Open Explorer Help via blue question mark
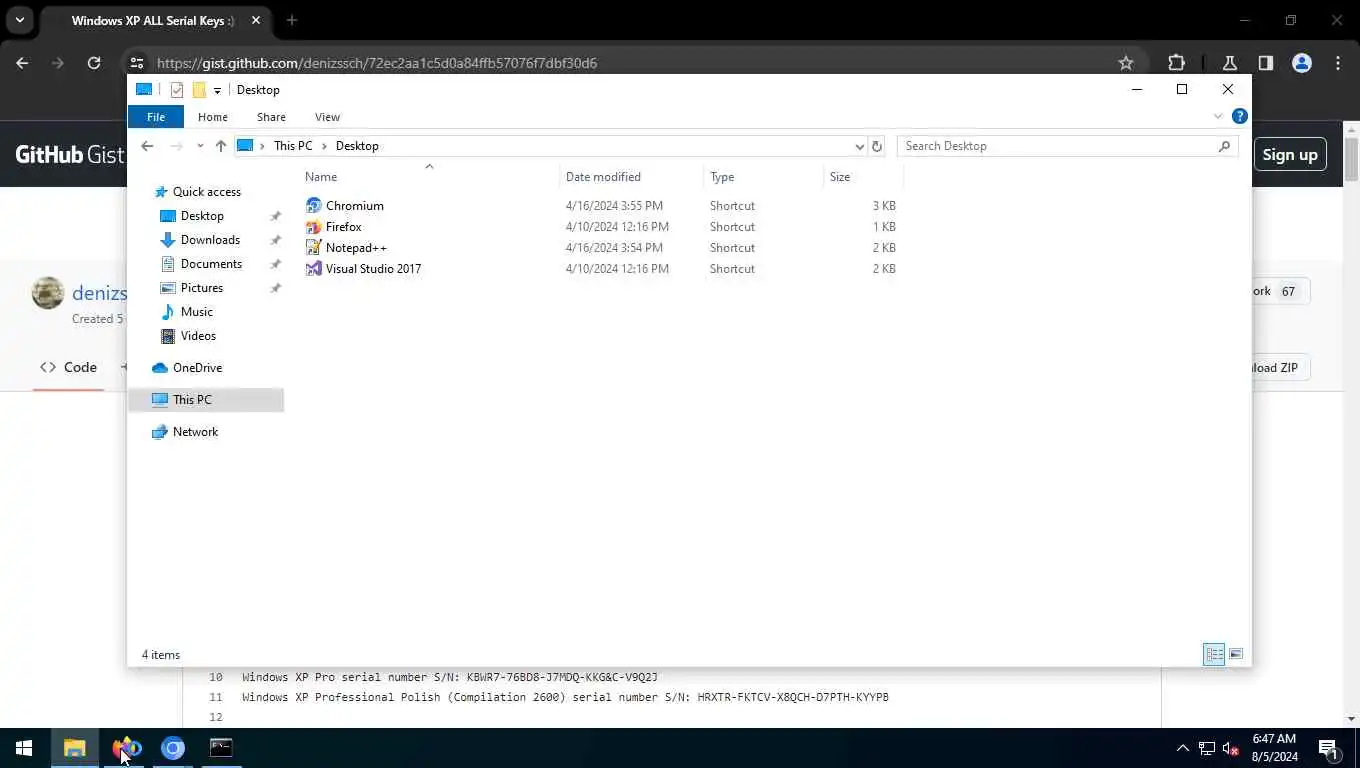This screenshot has height=768, width=1360. [x=1240, y=116]
